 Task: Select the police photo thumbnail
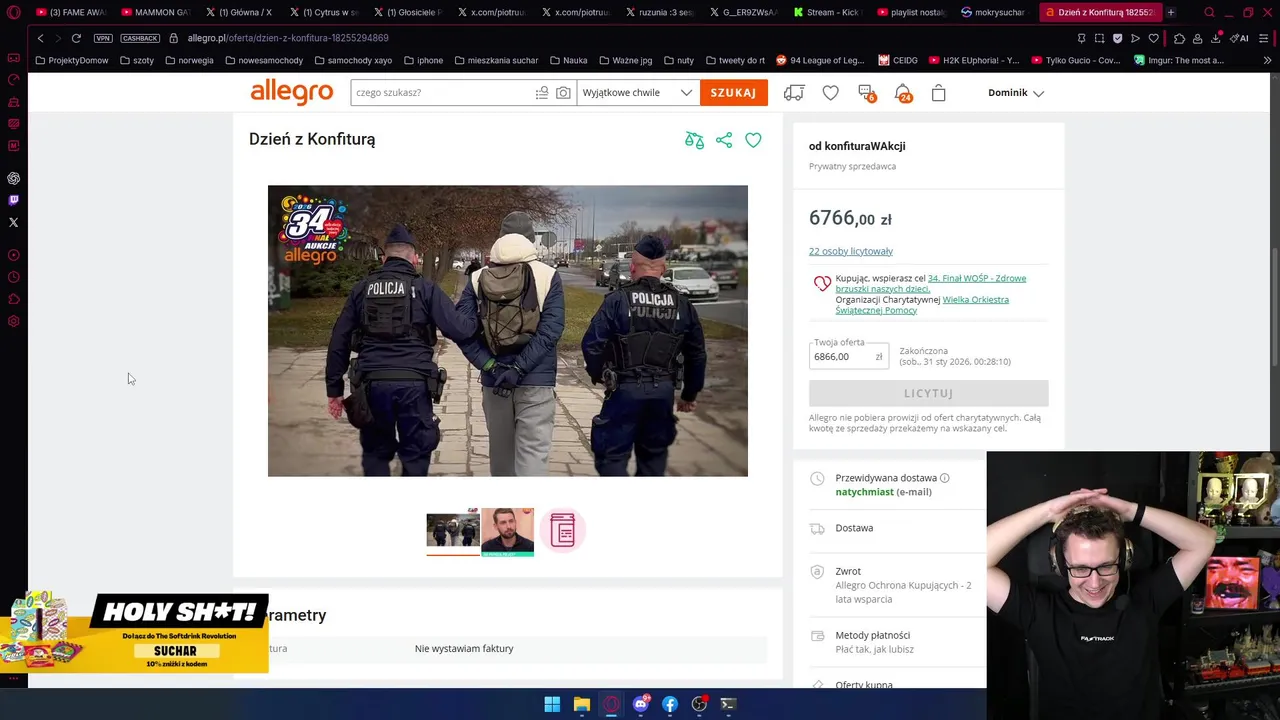[x=453, y=530]
